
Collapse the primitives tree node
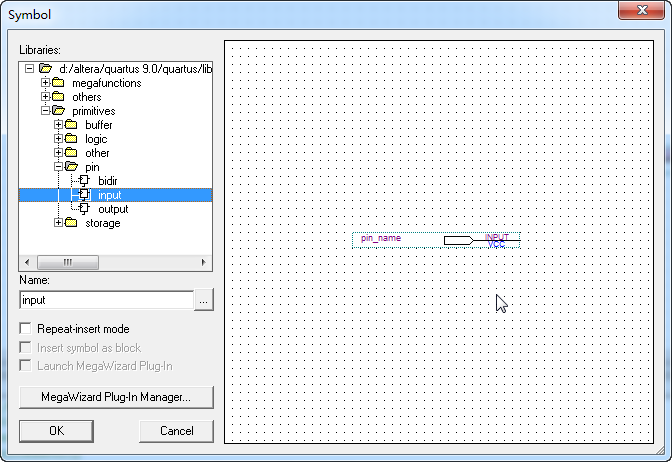45,111
